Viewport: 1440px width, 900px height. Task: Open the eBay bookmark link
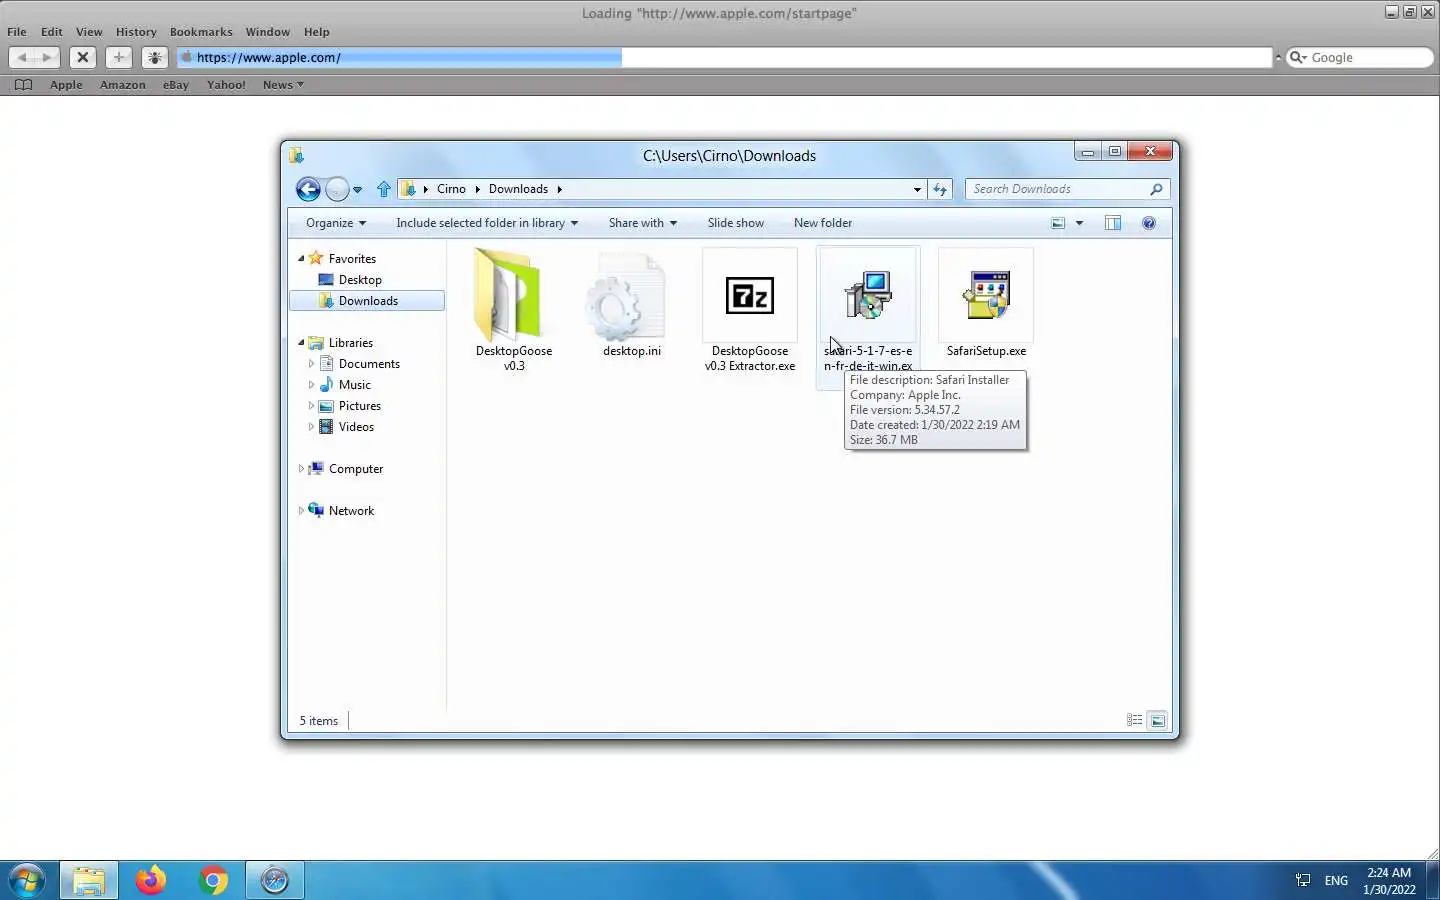tap(176, 85)
